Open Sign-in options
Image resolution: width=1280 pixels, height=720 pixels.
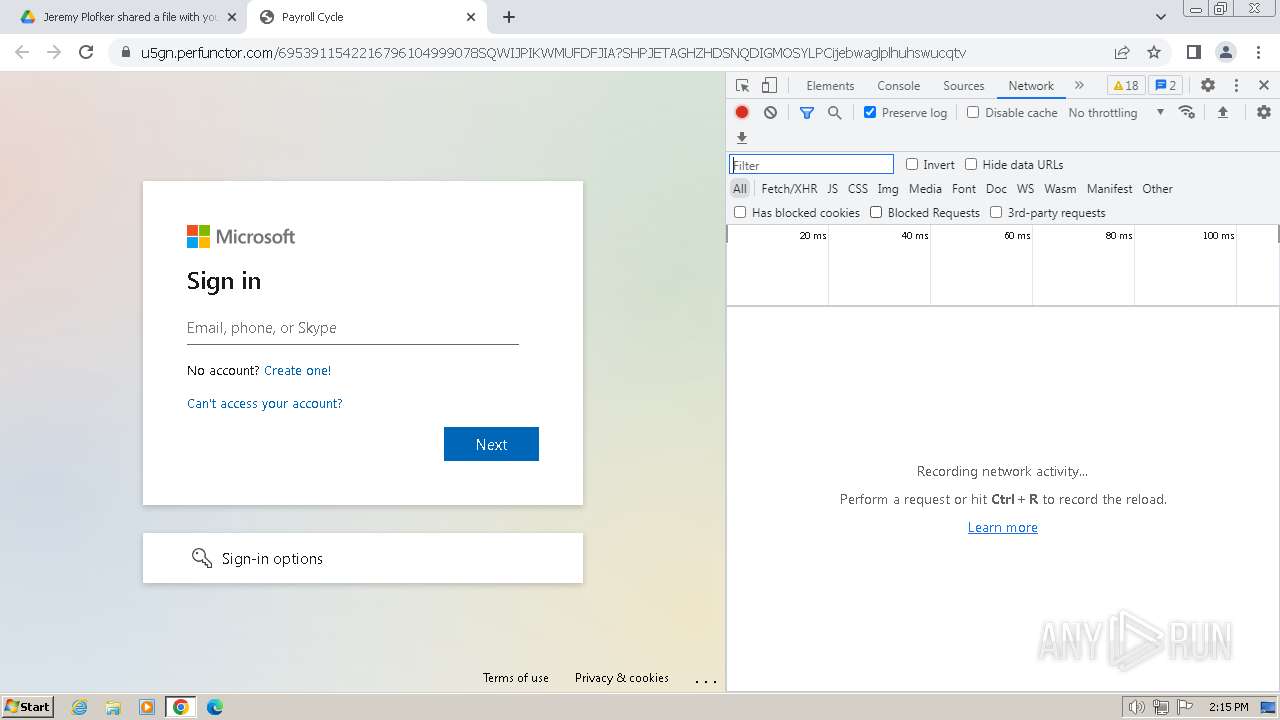tap(363, 558)
